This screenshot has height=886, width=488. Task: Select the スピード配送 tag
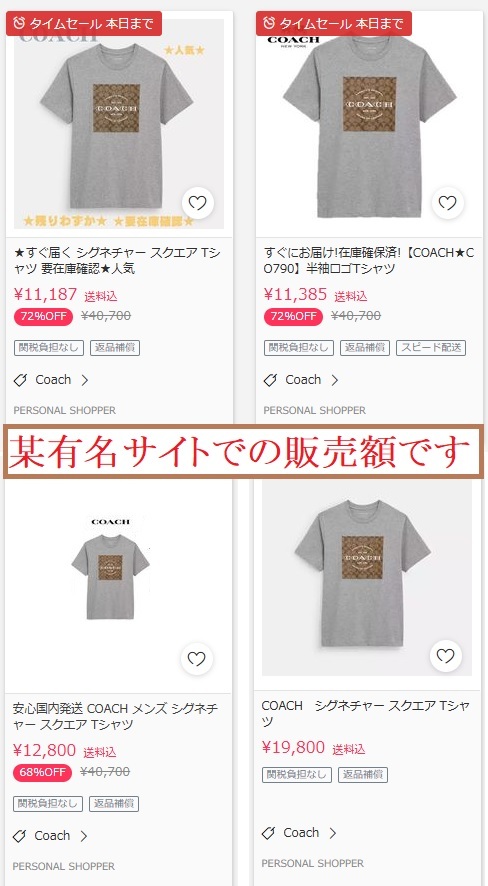431,348
